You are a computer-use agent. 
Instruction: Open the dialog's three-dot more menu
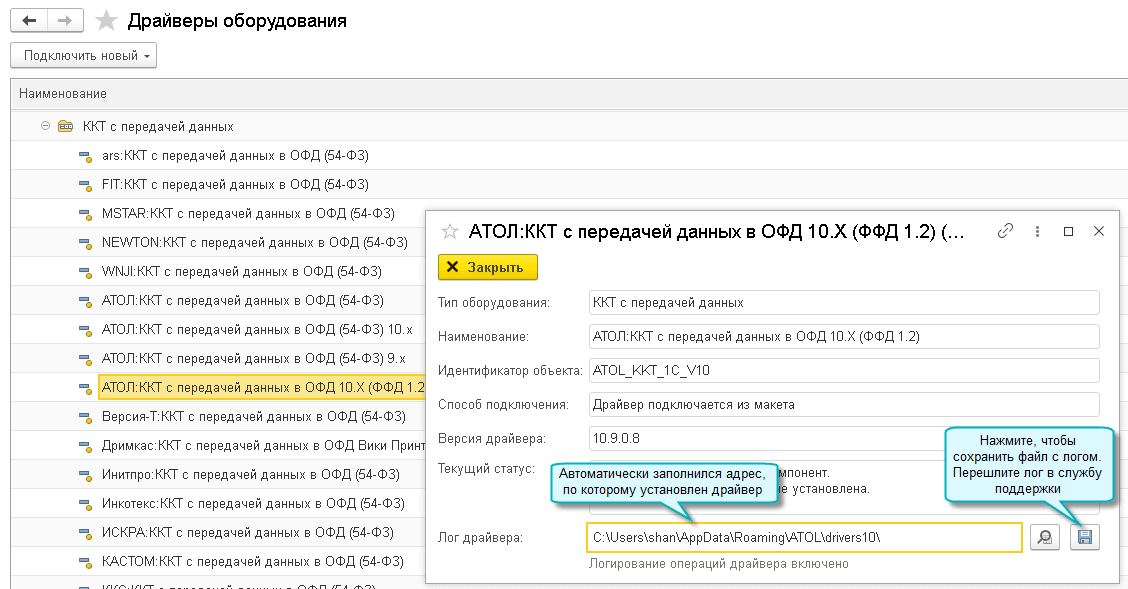[1039, 231]
